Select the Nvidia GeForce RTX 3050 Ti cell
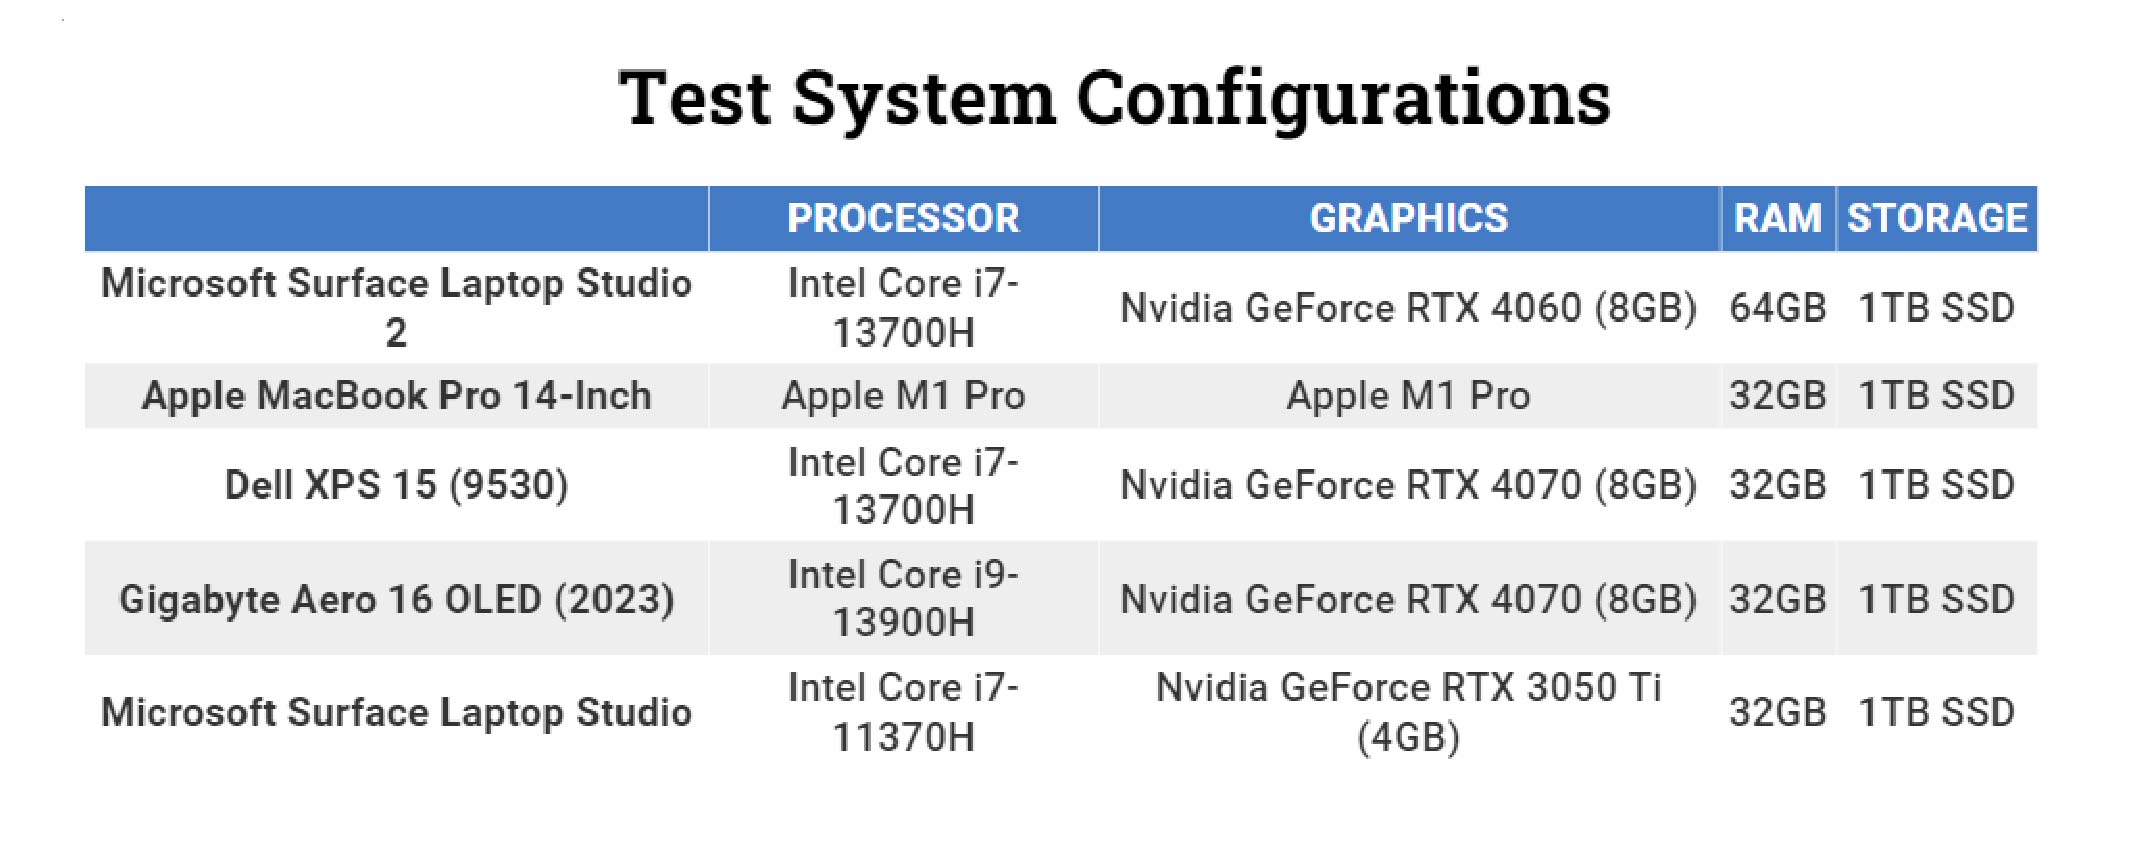This screenshot has height=866, width=2146. [x=1408, y=712]
